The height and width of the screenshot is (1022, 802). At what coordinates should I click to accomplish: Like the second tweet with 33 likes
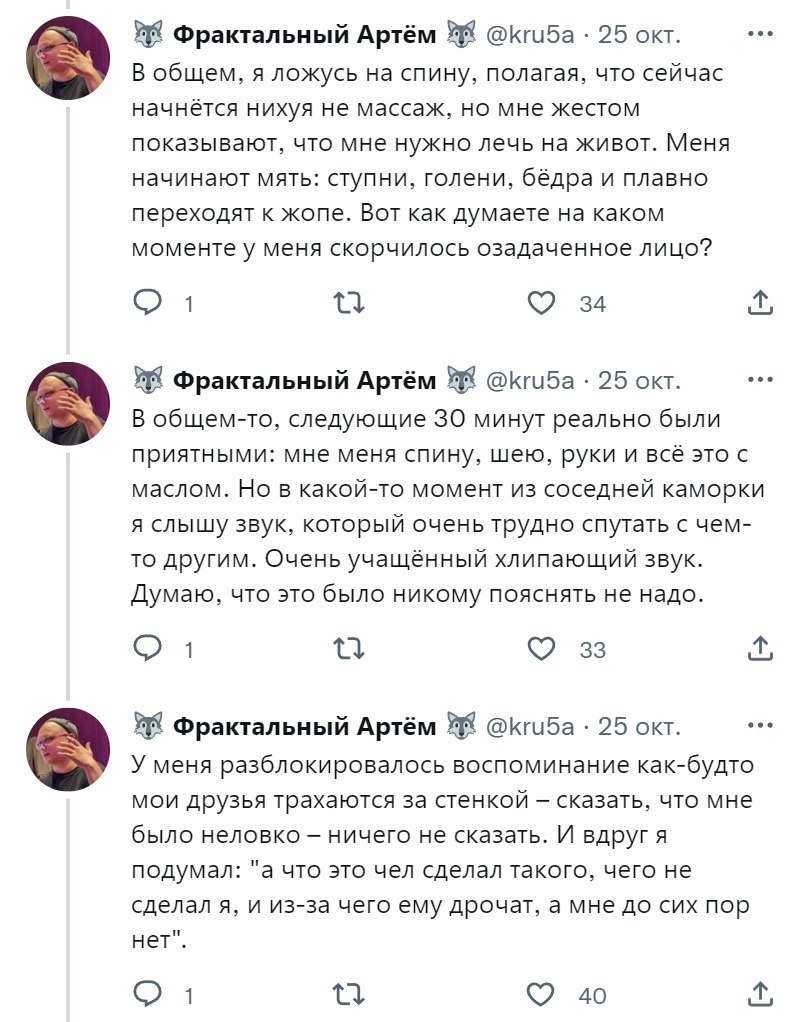(x=541, y=649)
